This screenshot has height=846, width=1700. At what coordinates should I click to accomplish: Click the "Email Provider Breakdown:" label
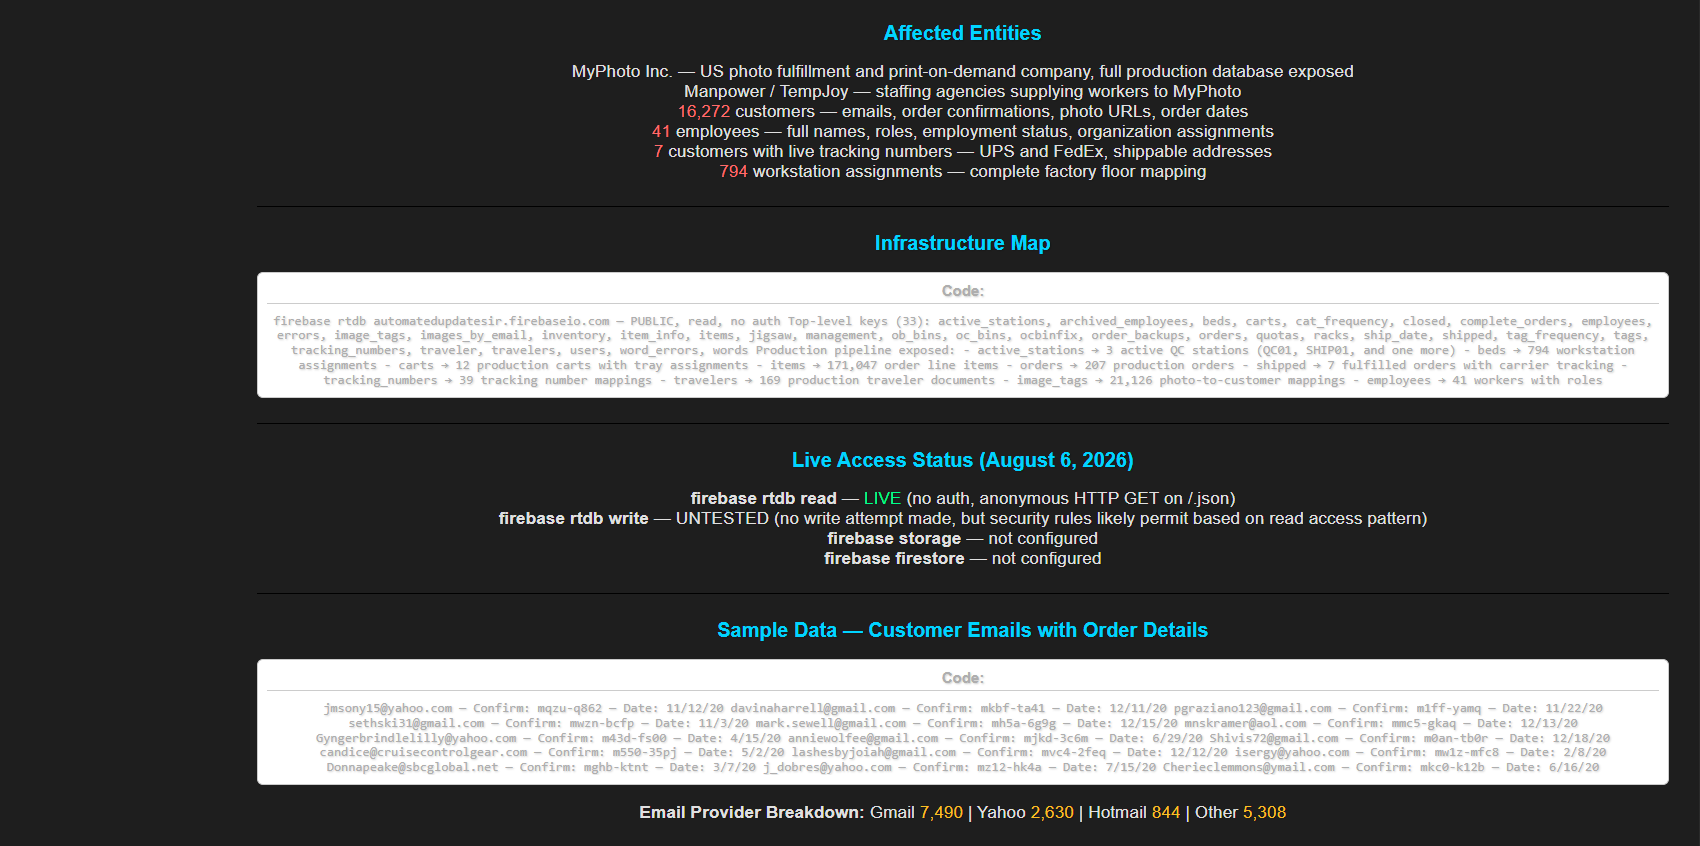click(x=752, y=812)
